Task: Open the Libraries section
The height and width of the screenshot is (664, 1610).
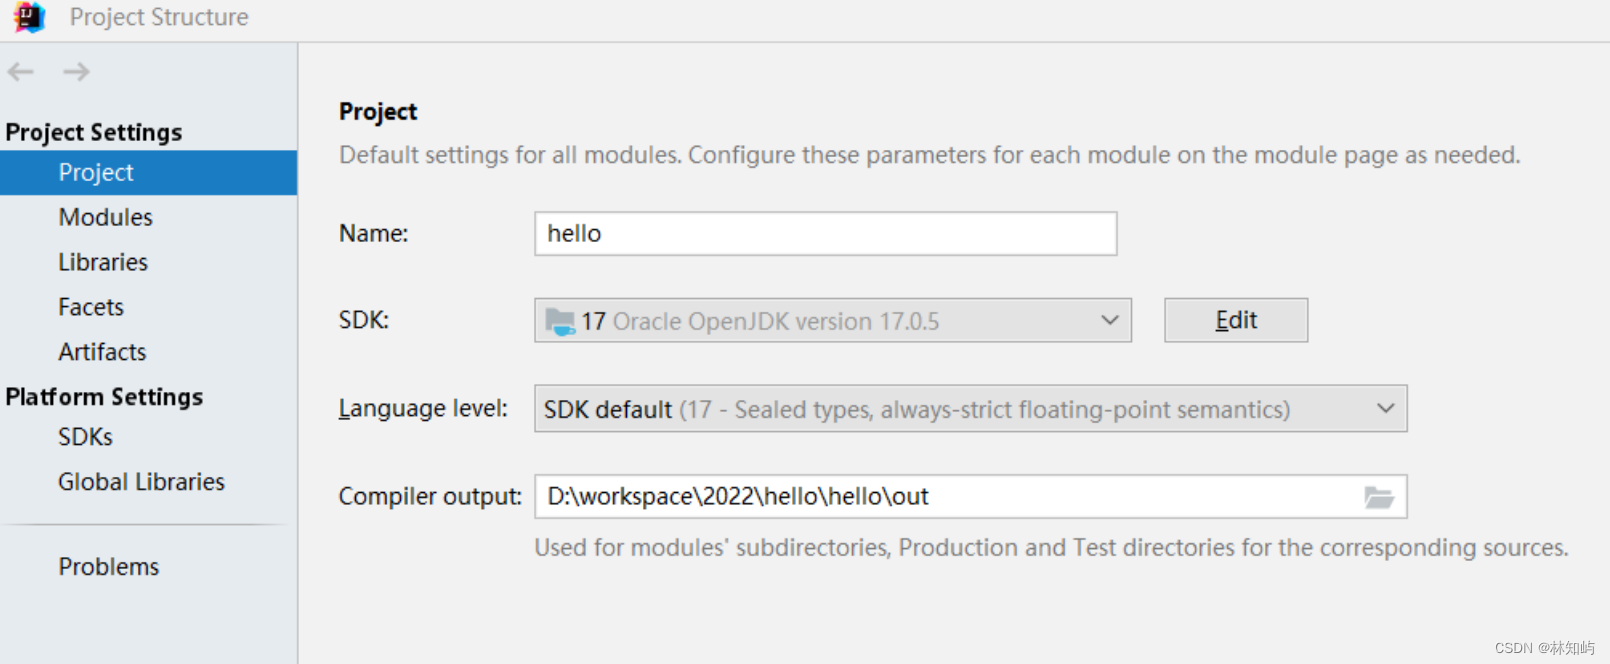Action: point(102,262)
